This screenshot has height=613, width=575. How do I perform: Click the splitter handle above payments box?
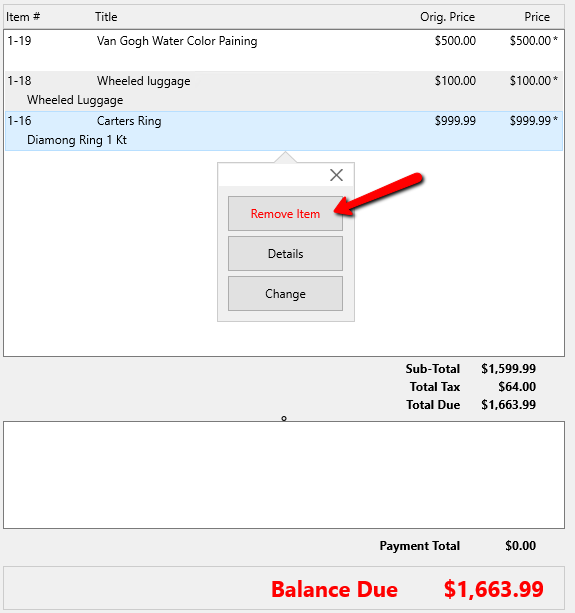(x=284, y=418)
